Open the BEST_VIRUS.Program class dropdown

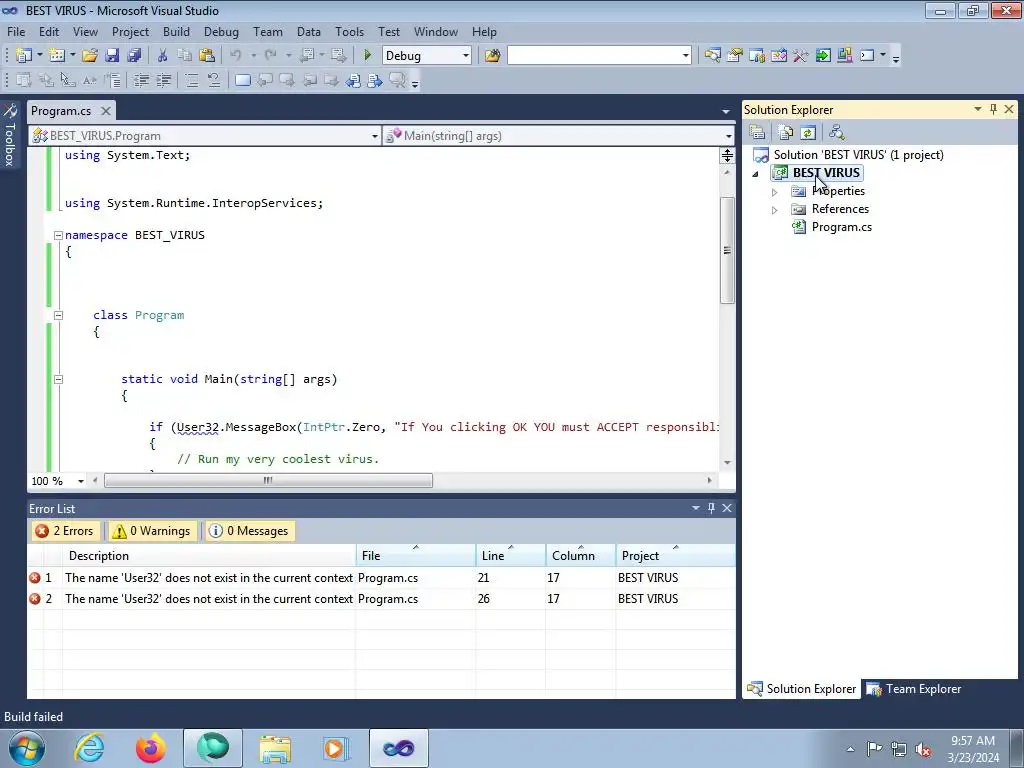[374, 136]
